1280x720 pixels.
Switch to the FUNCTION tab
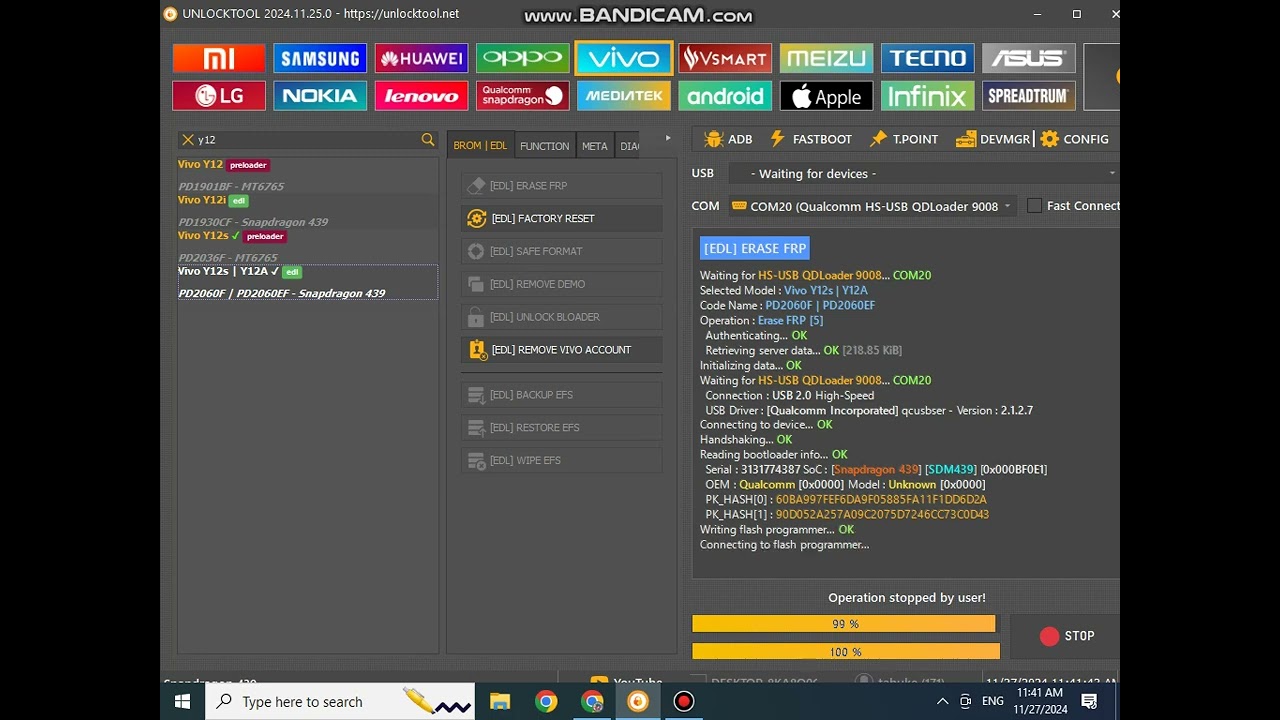tap(544, 146)
